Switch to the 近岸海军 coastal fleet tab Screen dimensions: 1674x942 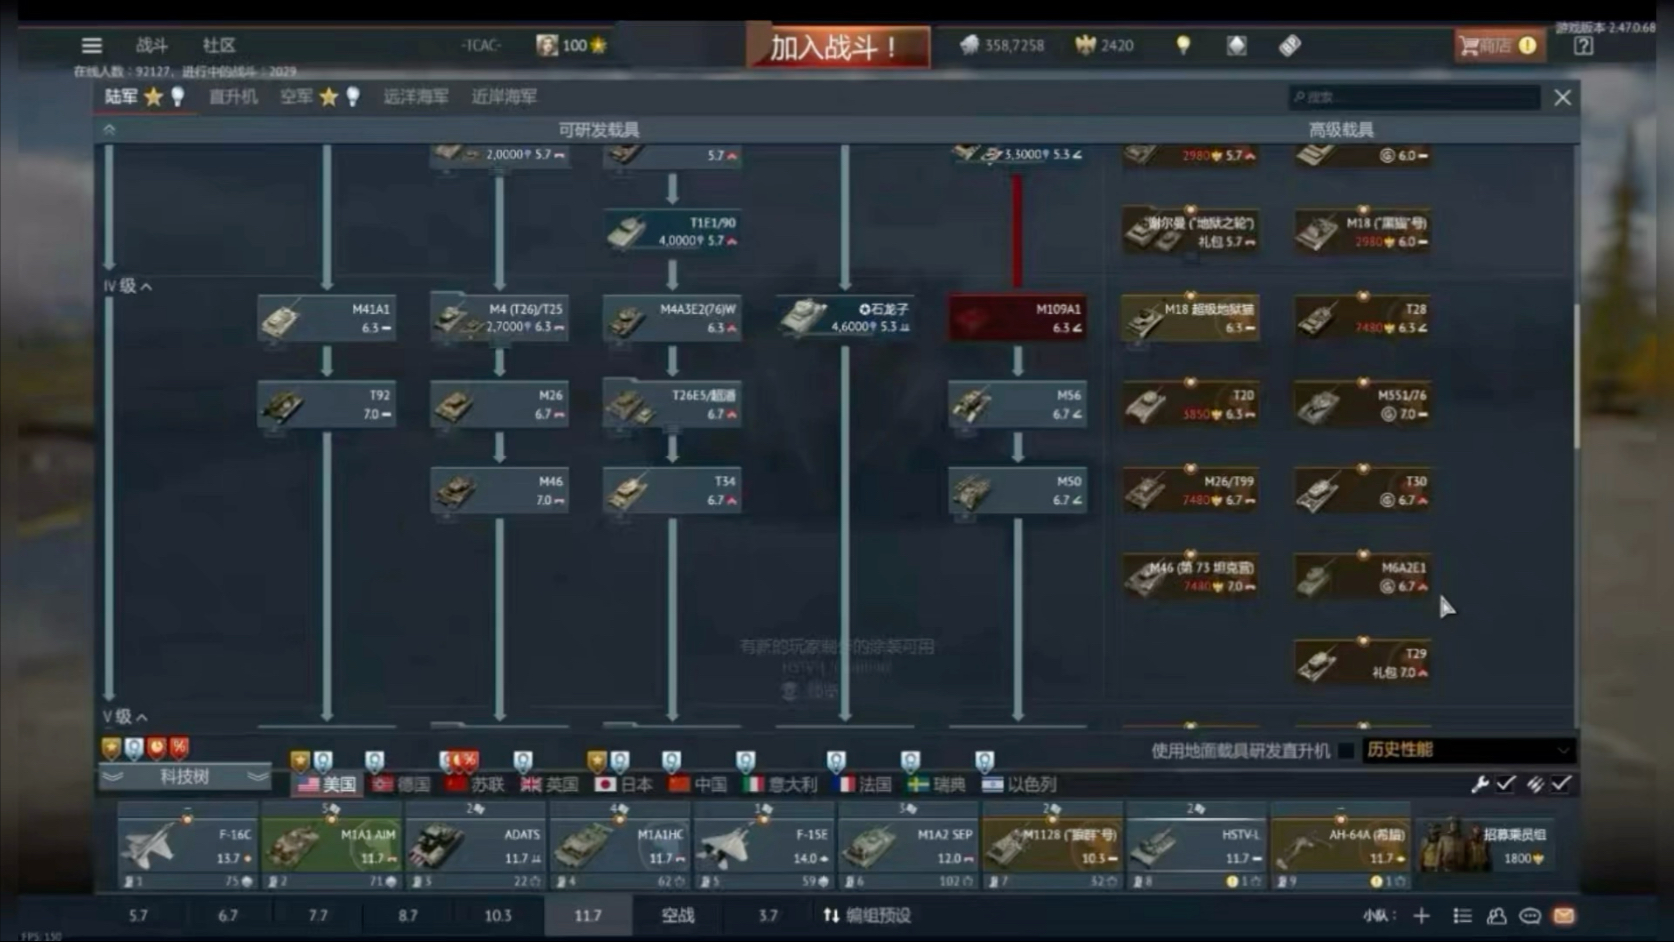tap(504, 97)
